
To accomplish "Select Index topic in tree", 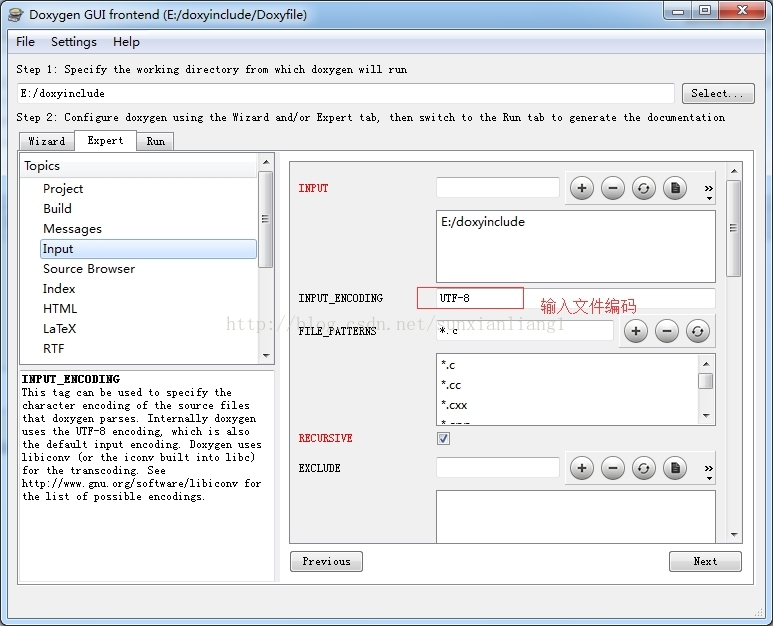I will tap(59, 289).
